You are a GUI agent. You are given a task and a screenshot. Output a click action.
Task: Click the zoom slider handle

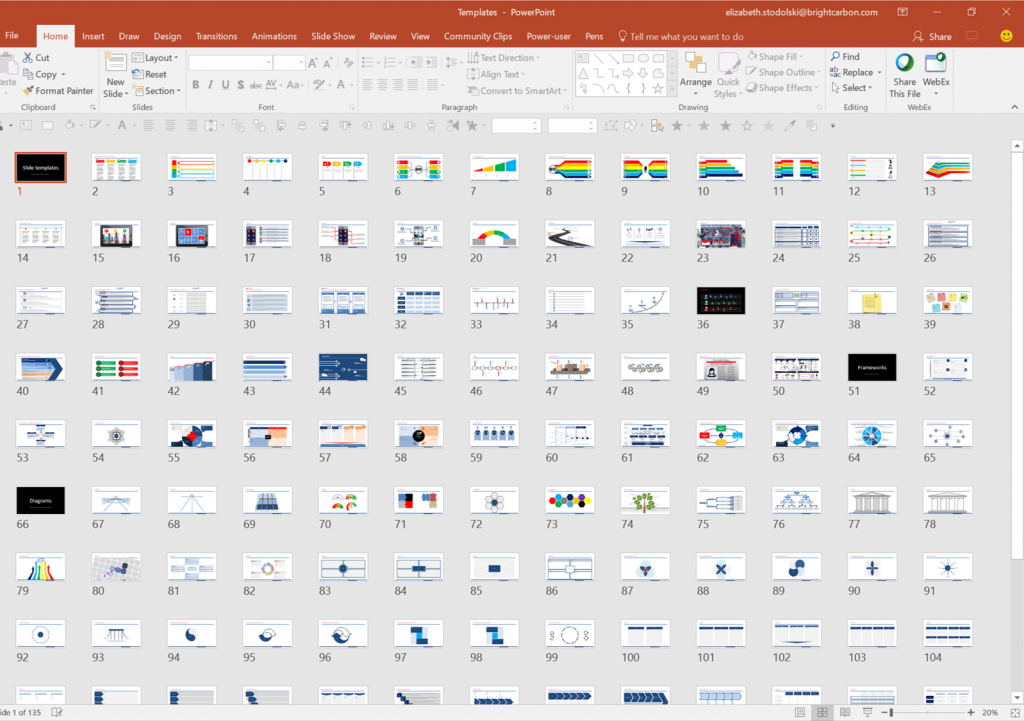pyautogui.click(x=891, y=713)
